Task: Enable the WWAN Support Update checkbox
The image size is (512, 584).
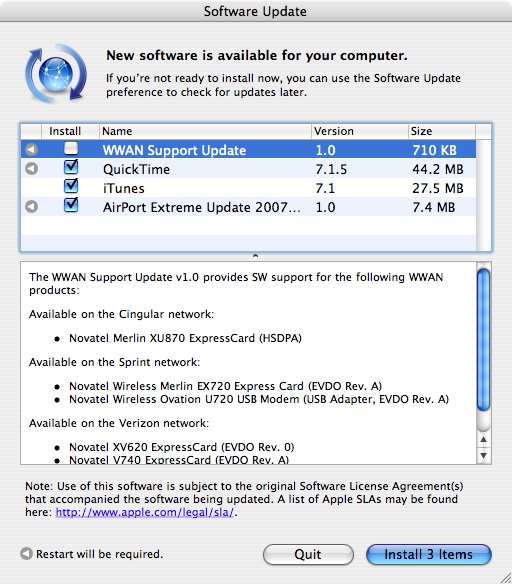Action: (x=71, y=149)
